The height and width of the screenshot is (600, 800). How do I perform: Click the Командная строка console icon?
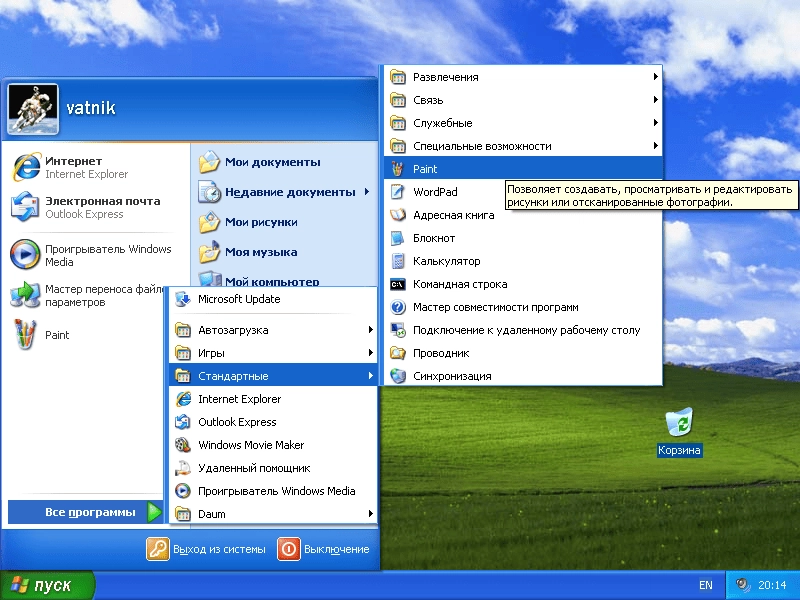397,284
